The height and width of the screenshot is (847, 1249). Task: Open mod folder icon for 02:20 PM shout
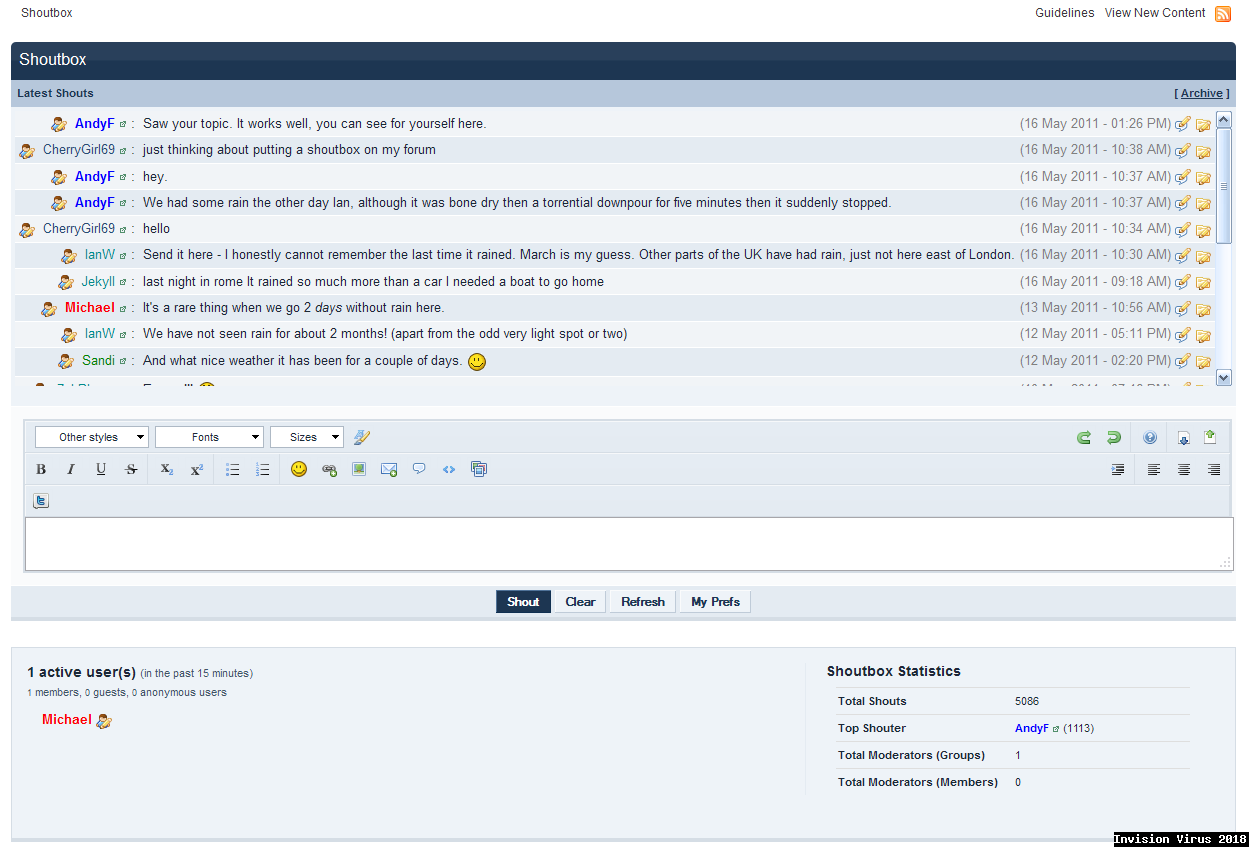click(x=1203, y=361)
